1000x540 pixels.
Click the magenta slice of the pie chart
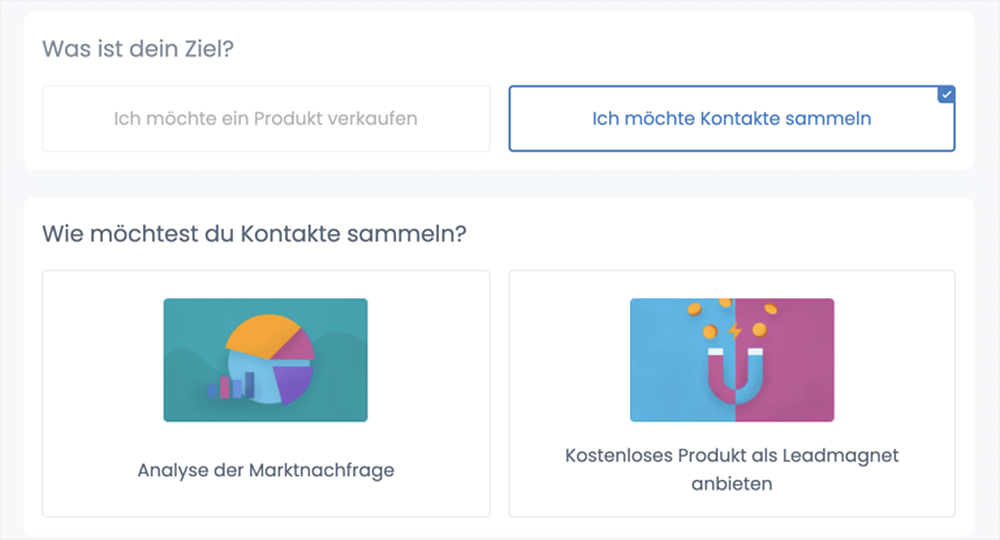coord(301,346)
